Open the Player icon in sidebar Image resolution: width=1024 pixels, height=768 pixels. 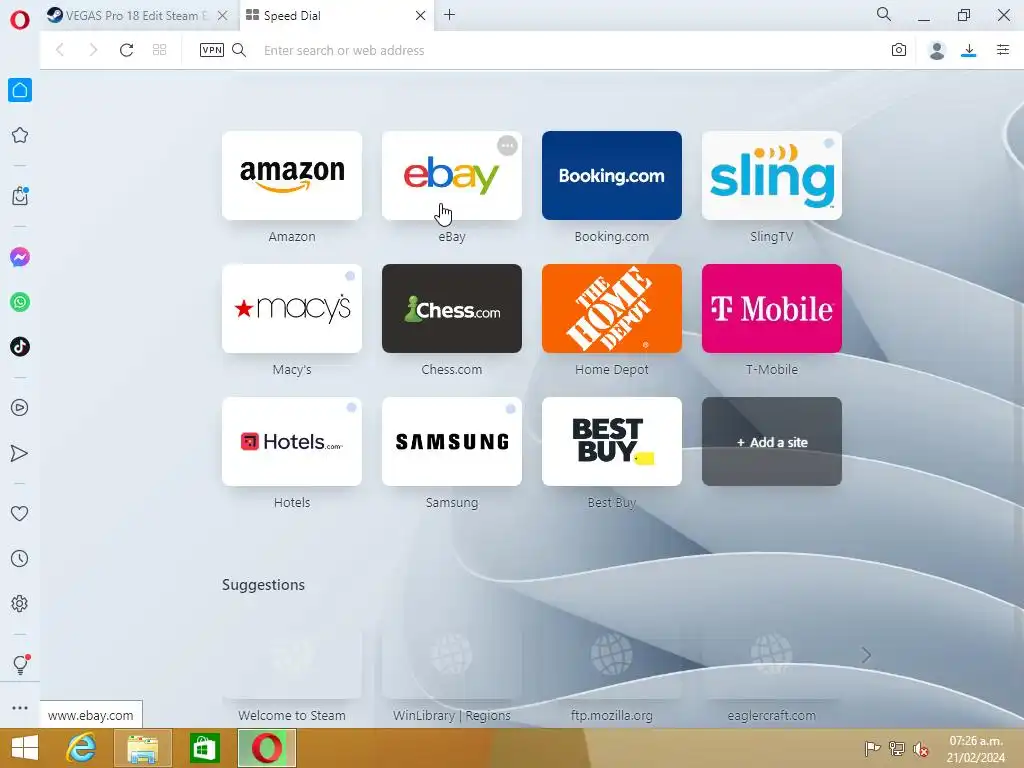point(20,408)
